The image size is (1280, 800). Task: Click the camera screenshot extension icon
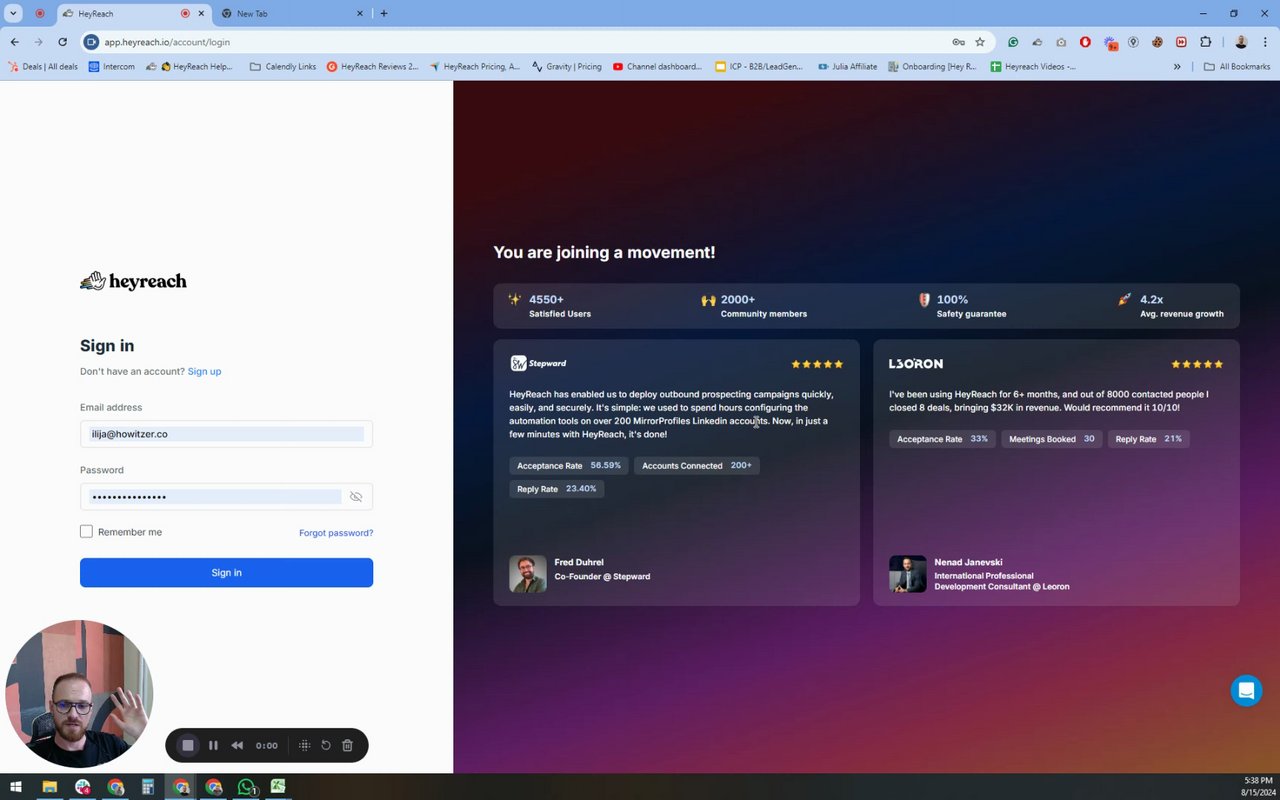[1061, 42]
